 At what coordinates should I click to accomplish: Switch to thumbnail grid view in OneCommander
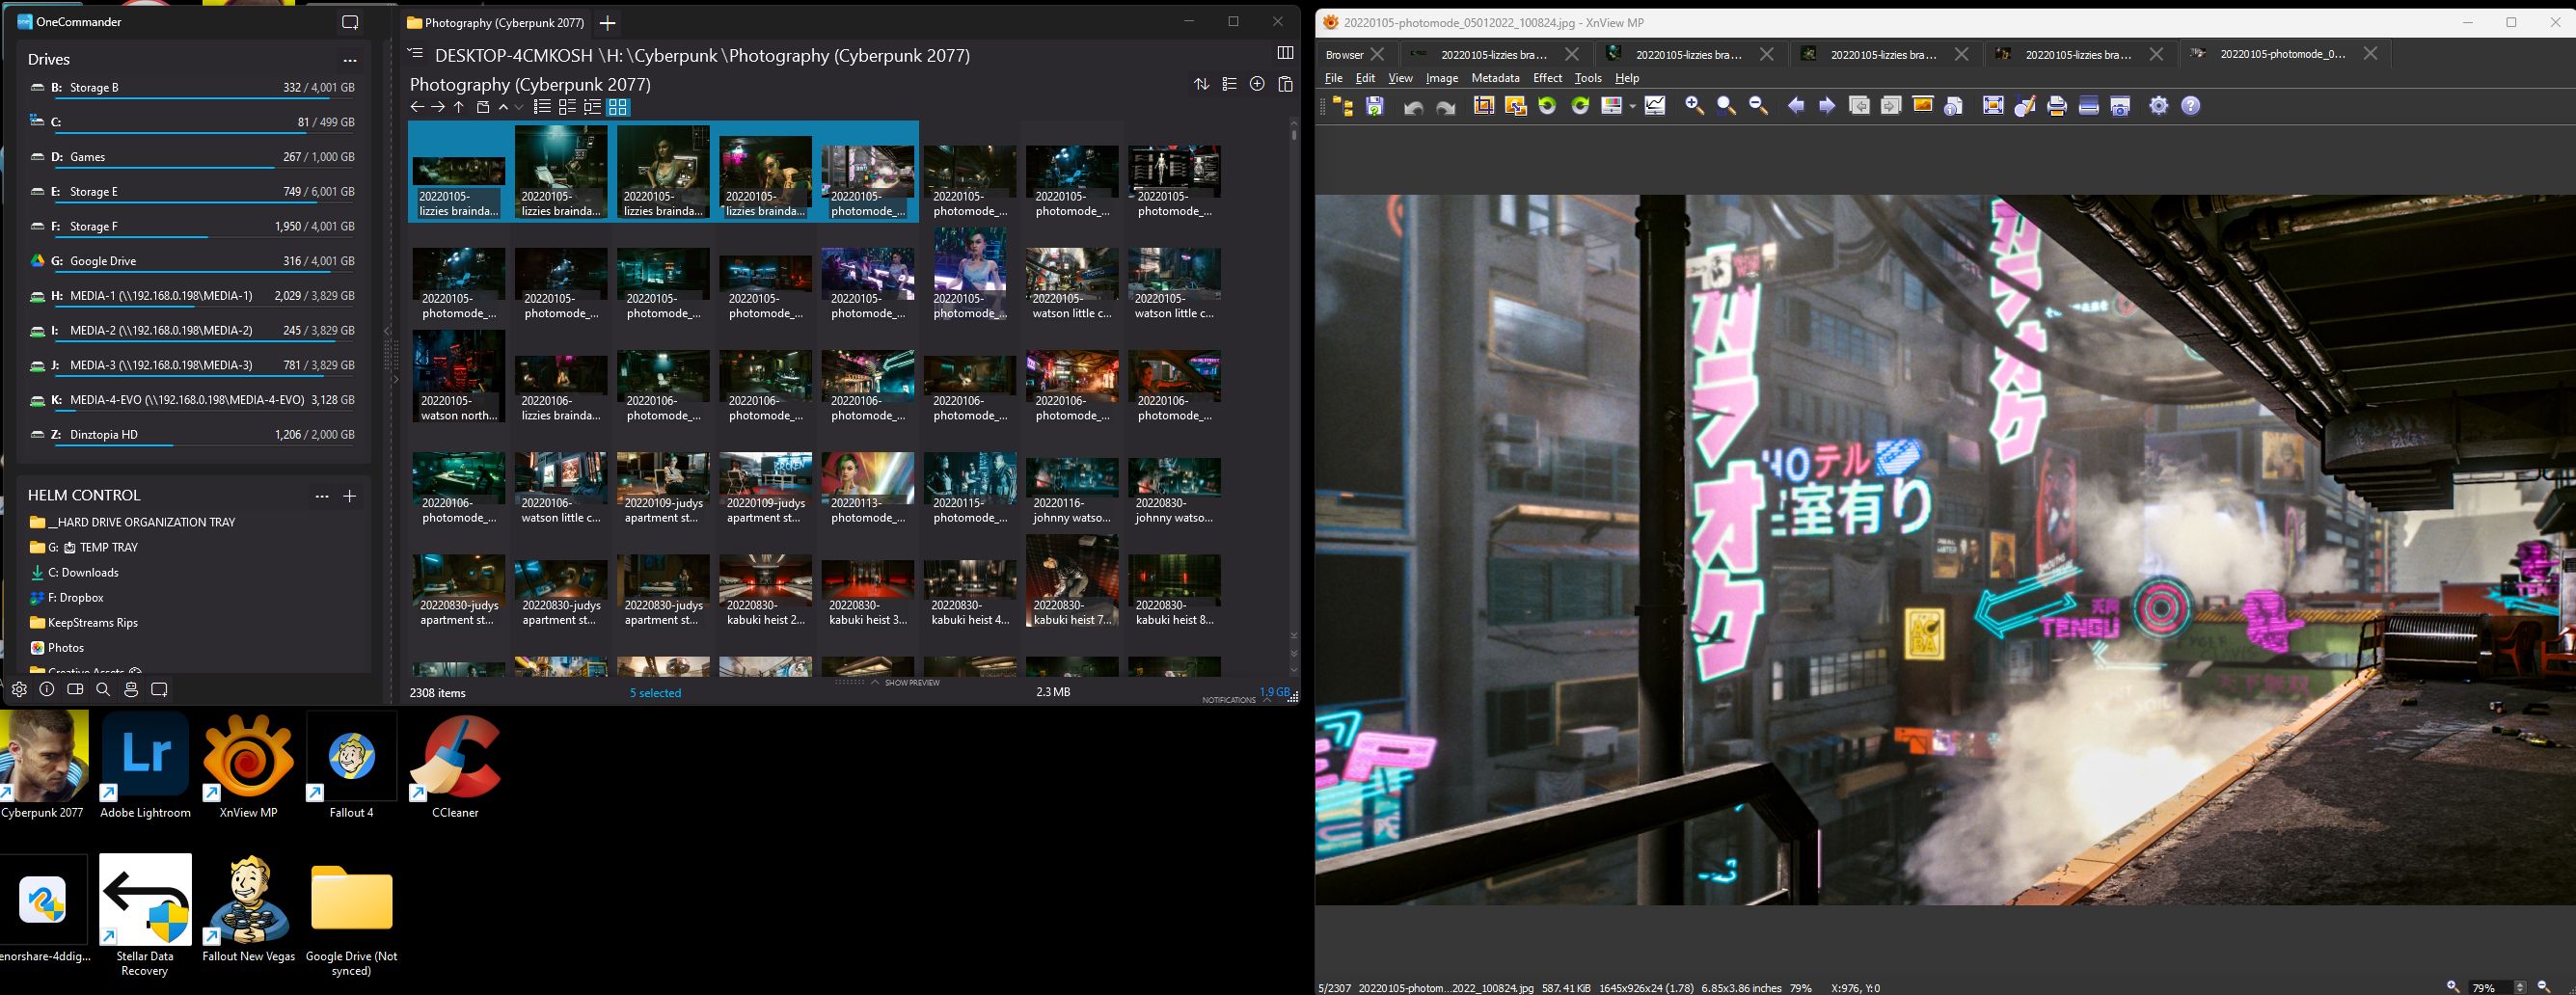click(x=618, y=107)
